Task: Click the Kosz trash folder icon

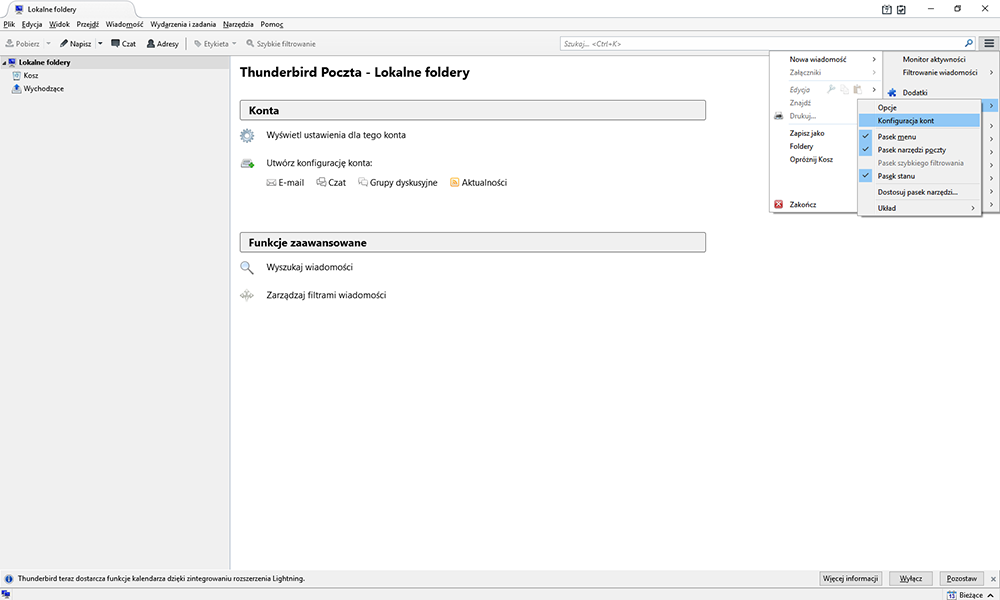Action: pyautogui.click(x=17, y=75)
